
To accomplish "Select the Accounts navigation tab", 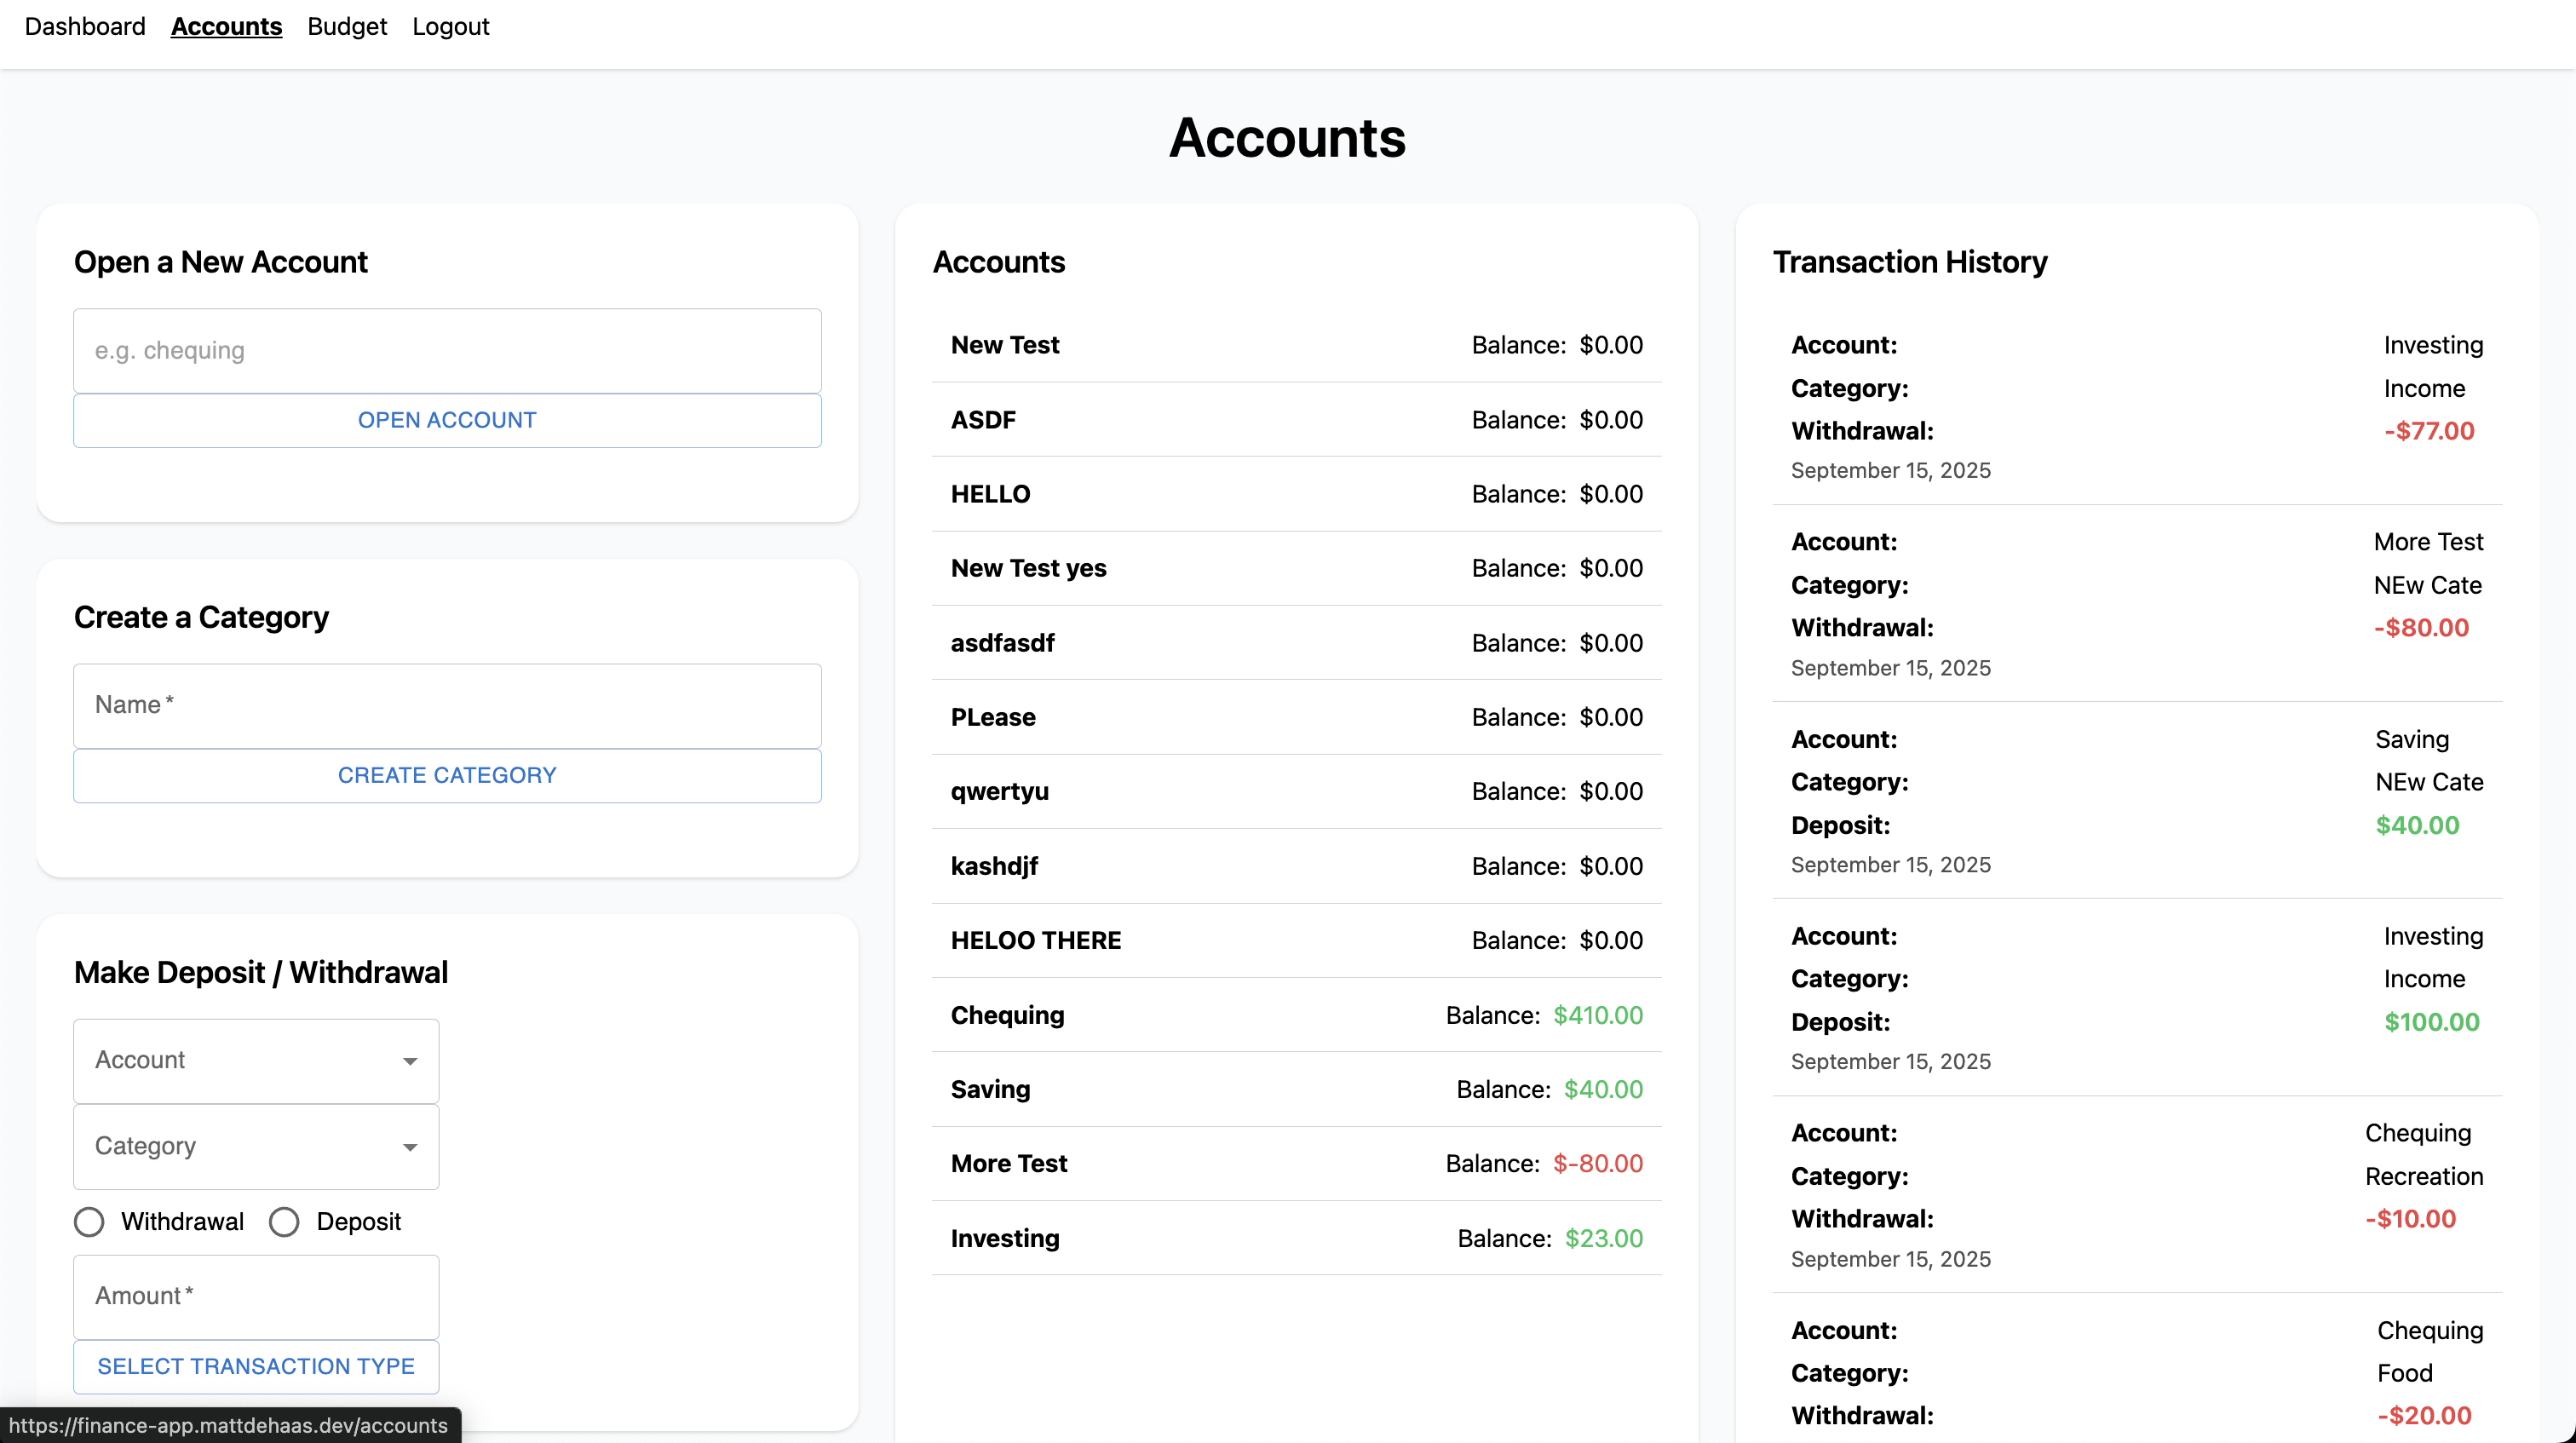I will click(226, 27).
